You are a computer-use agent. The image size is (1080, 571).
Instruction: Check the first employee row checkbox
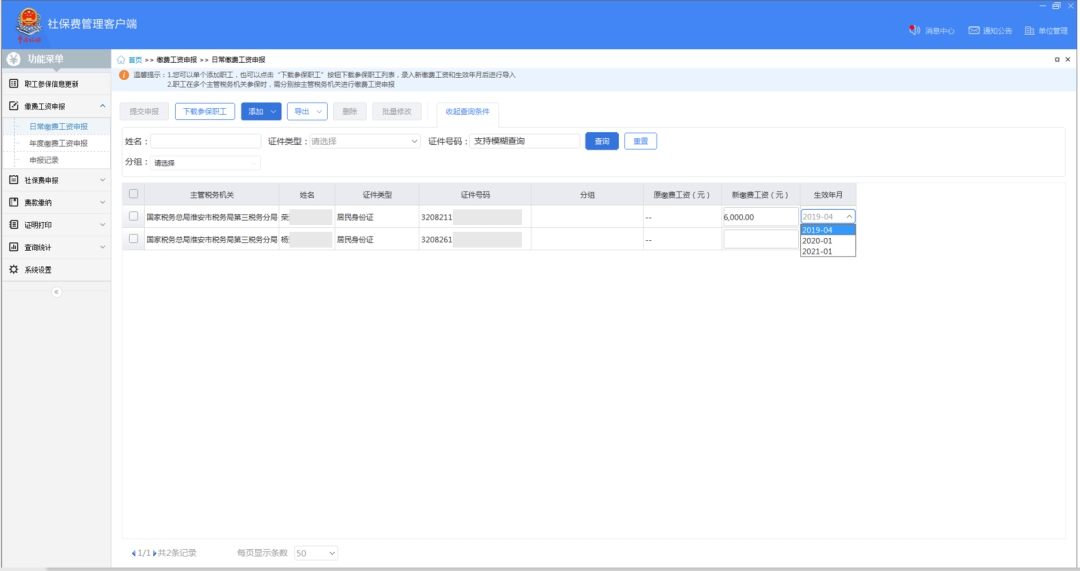tap(133, 216)
